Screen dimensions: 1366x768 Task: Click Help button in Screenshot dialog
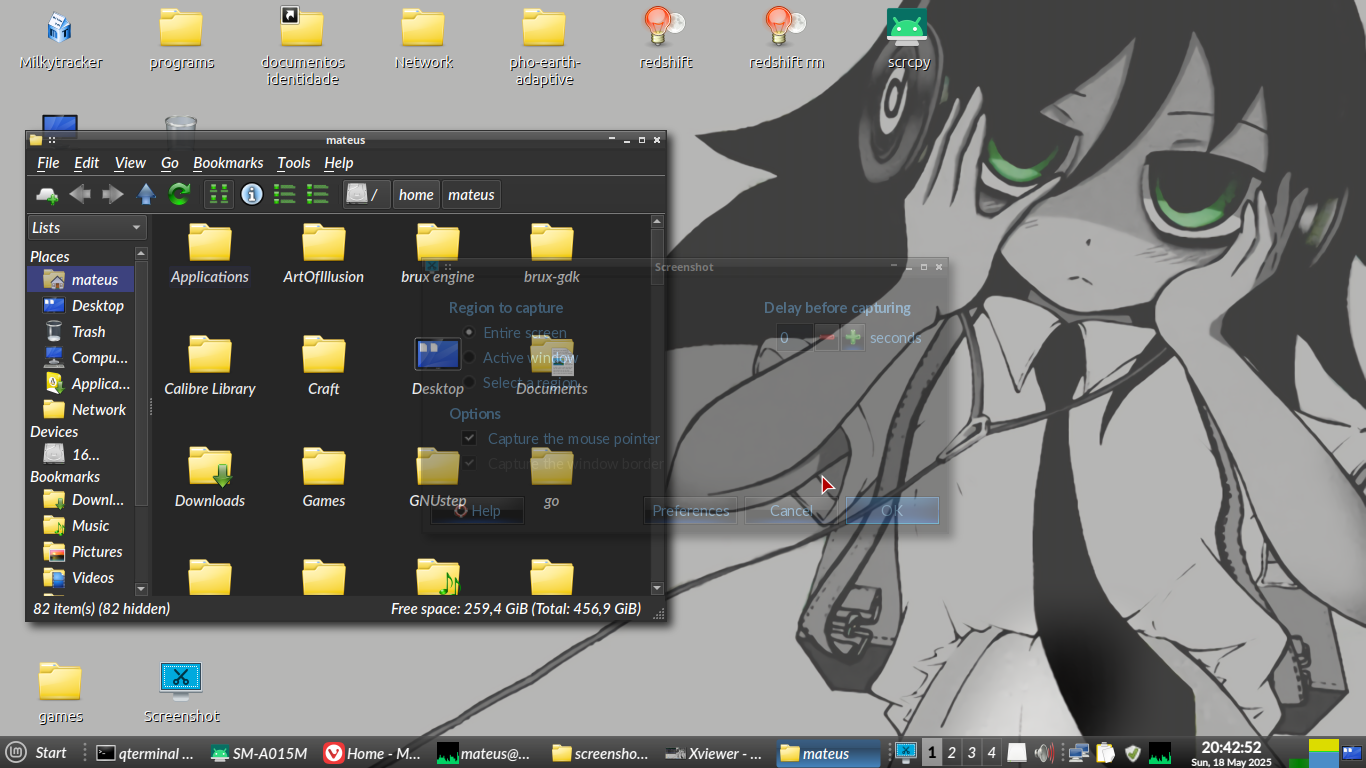point(478,510)
